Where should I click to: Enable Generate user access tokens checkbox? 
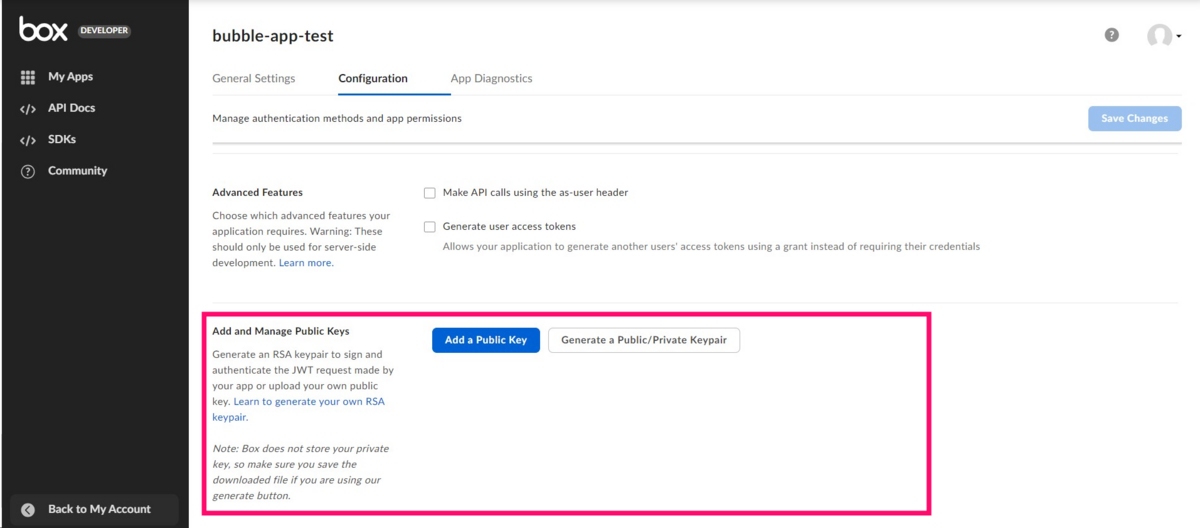pyautogui.click(x=430, y=227)
